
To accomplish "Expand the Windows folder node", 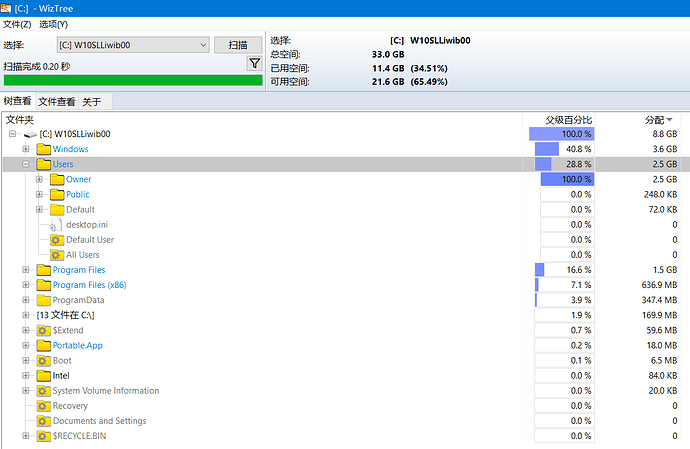I will [x=26, y=149].
